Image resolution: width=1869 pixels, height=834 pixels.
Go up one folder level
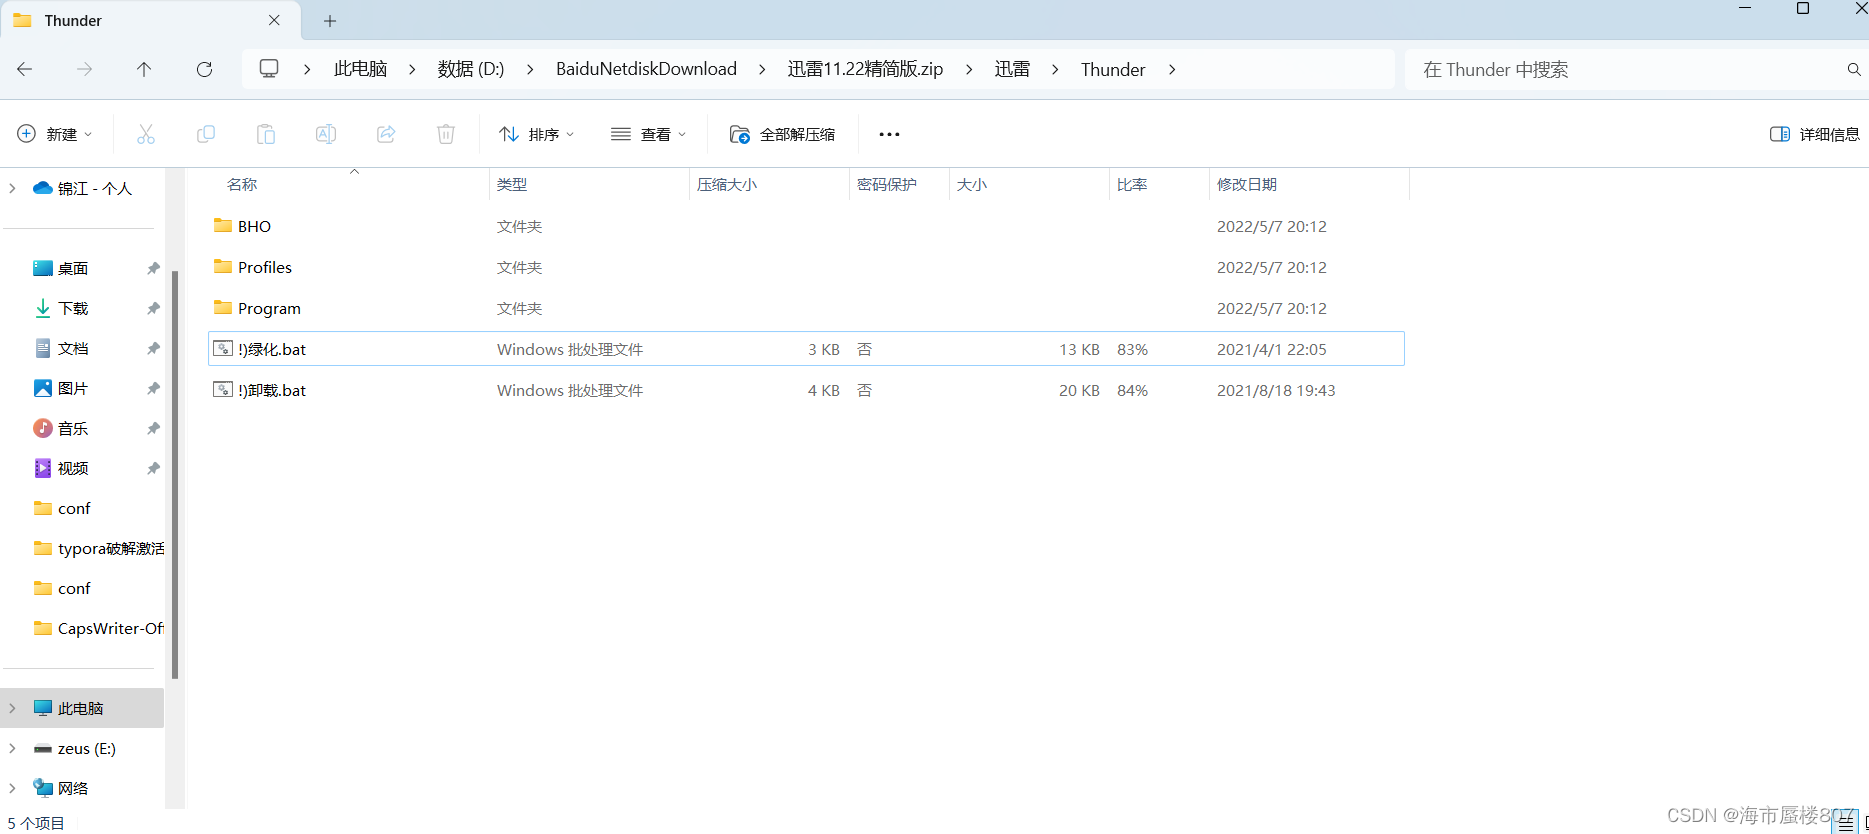tap(144, 69)
